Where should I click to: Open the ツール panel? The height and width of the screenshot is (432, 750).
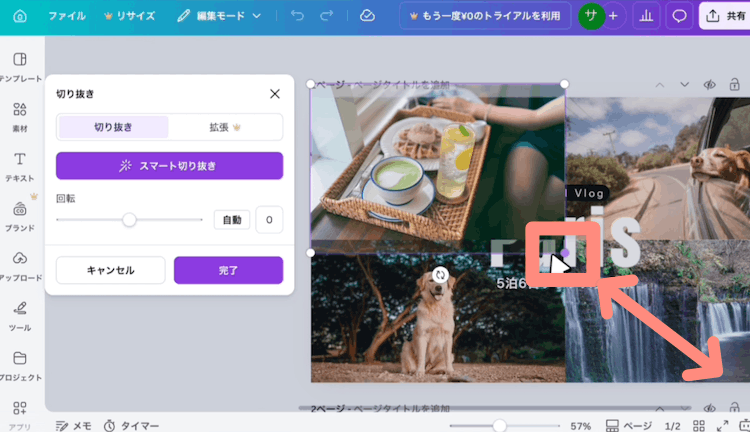[20, 316]
